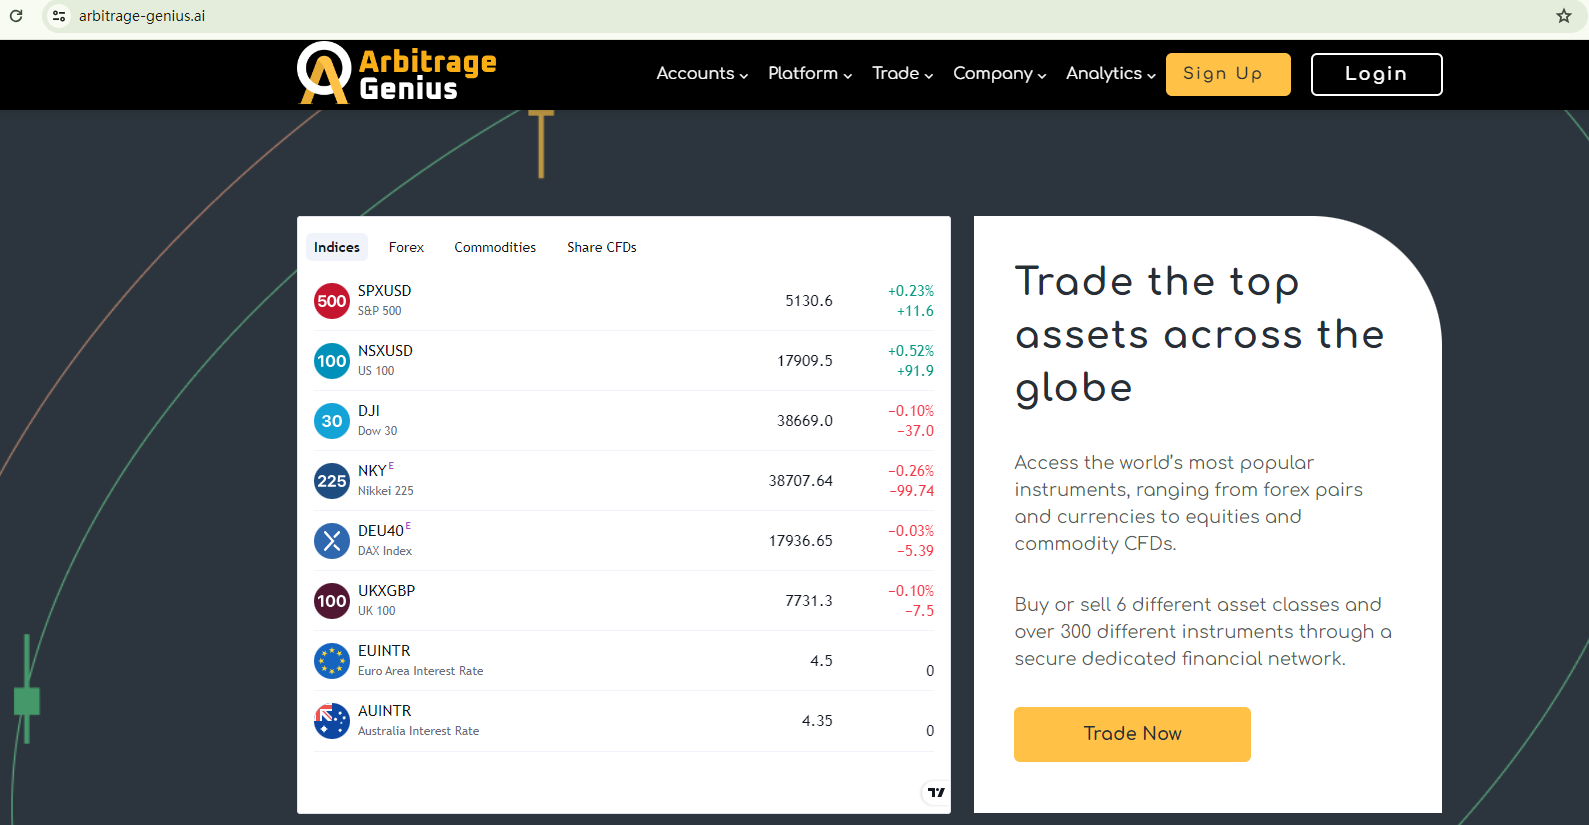Click the UK 100 maroon icon
Screen dimensions: 1589x825
point(332,601)
